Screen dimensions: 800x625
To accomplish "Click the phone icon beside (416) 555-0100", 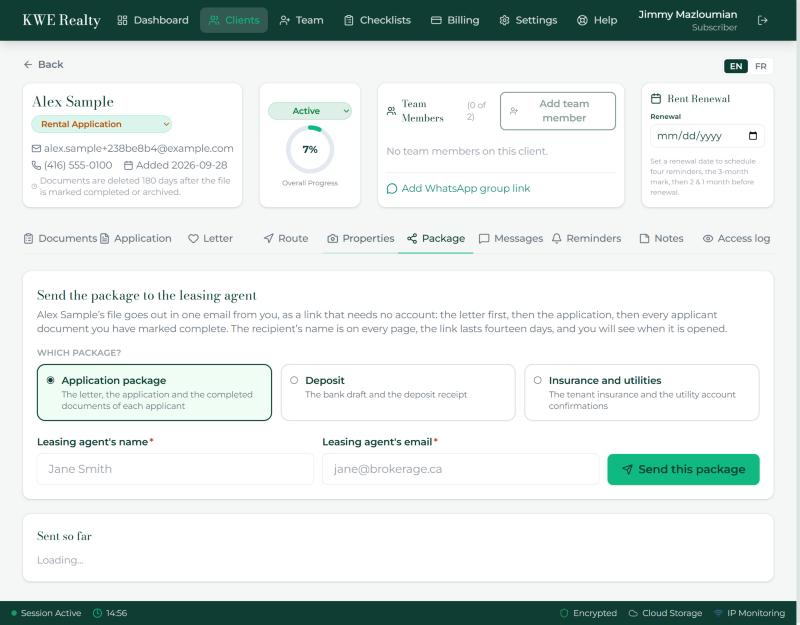I will coord(36,165).
